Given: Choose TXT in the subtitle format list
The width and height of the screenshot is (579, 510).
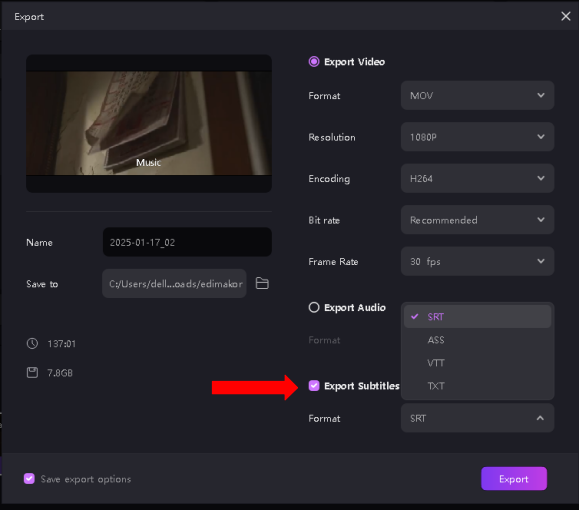Looking at the screenshot, I should tap(477, 386).
